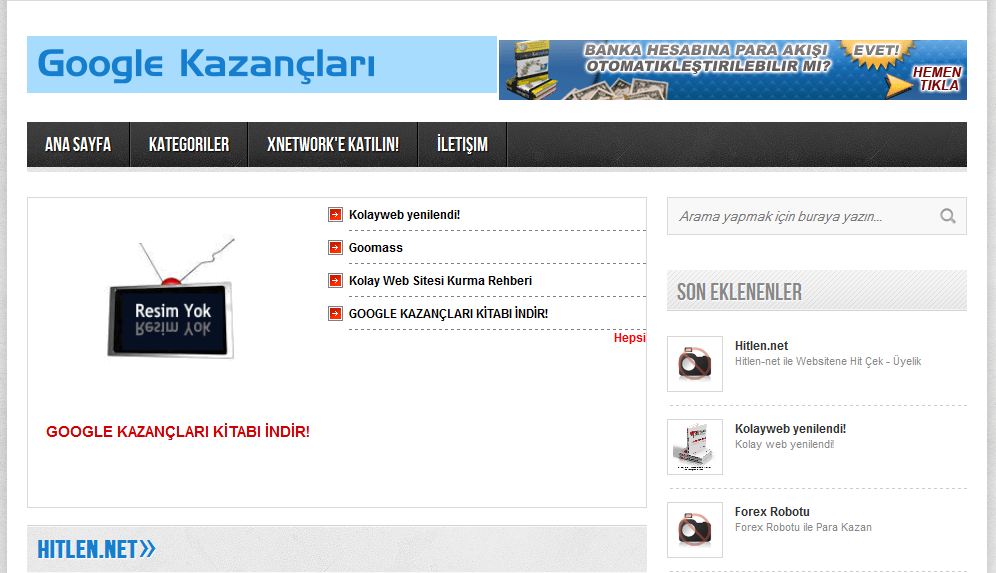The image size is (996, 573).
Task: Click 'Hitlen-net ile Websitene Hit Çek - Üyelik' text
Action: tap(828, 361)
